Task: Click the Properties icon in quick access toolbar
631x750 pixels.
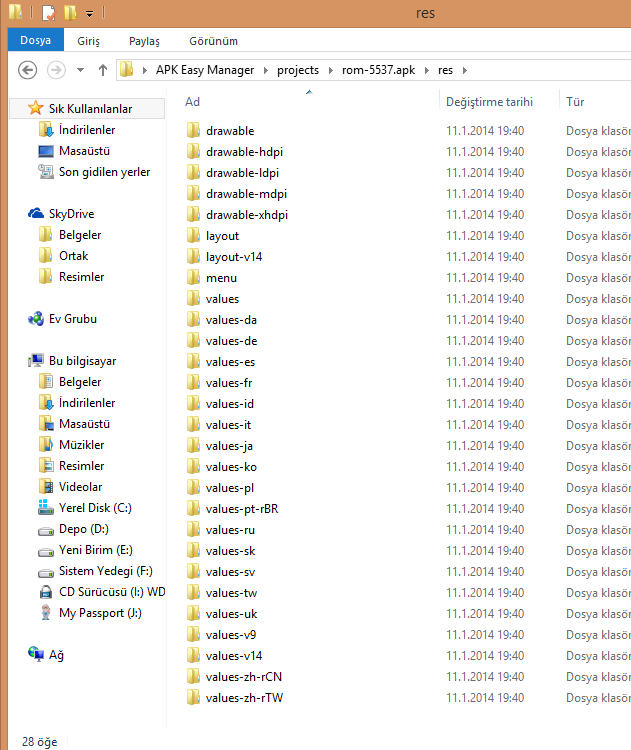Action: 48,13
